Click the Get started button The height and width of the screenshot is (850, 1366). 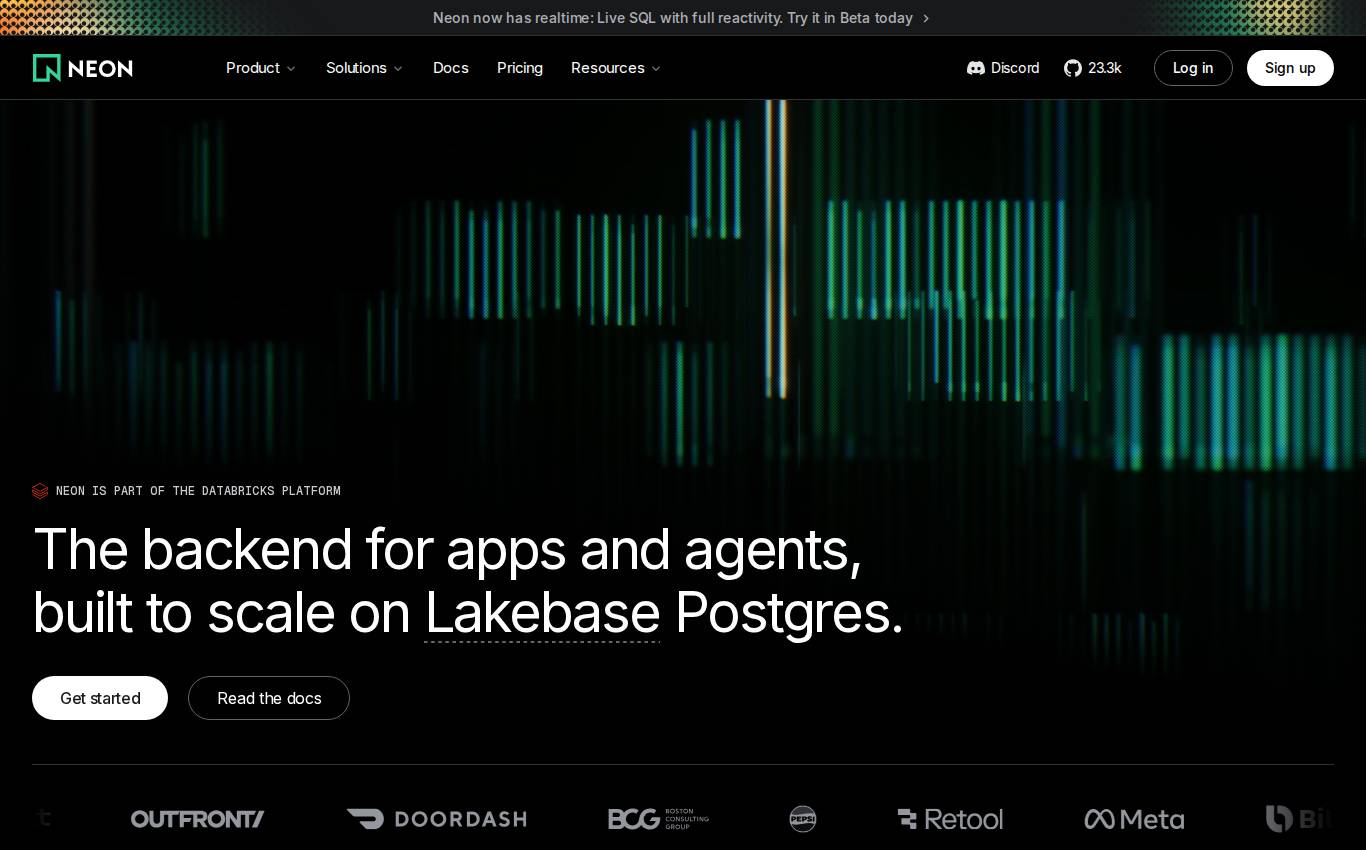click(100, 698)
